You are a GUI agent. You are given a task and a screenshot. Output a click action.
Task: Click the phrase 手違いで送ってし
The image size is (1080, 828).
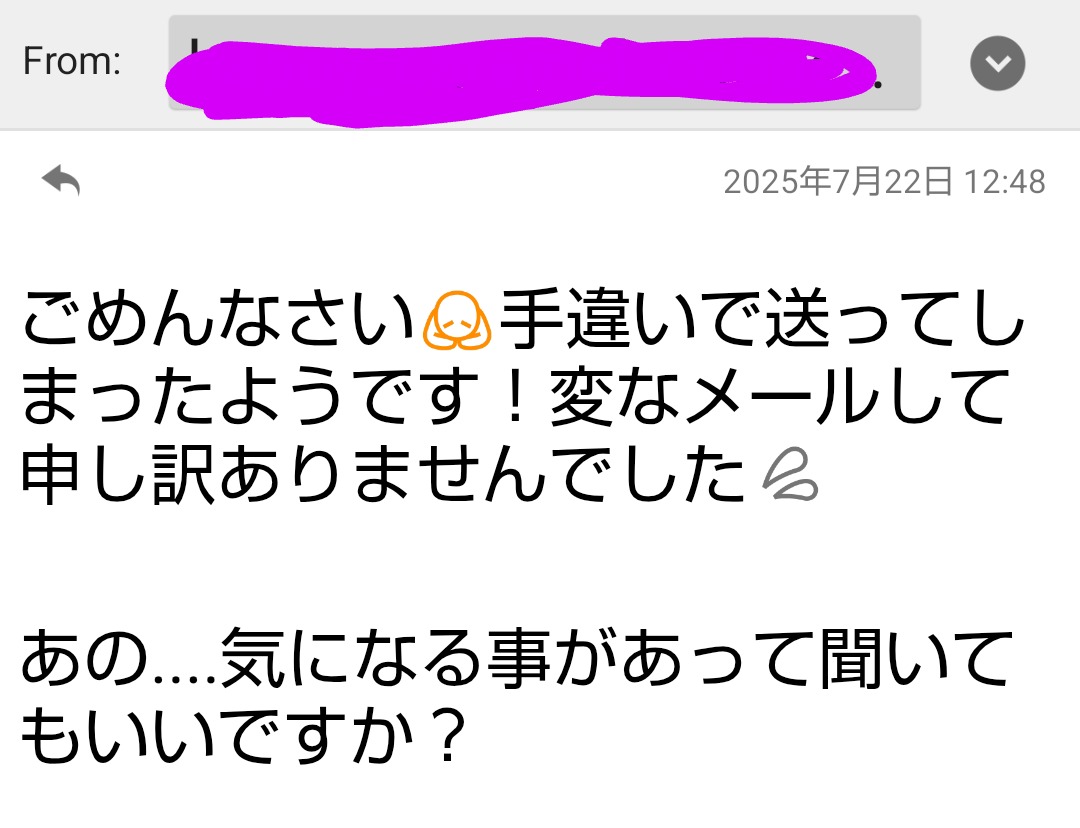[762, 318]
